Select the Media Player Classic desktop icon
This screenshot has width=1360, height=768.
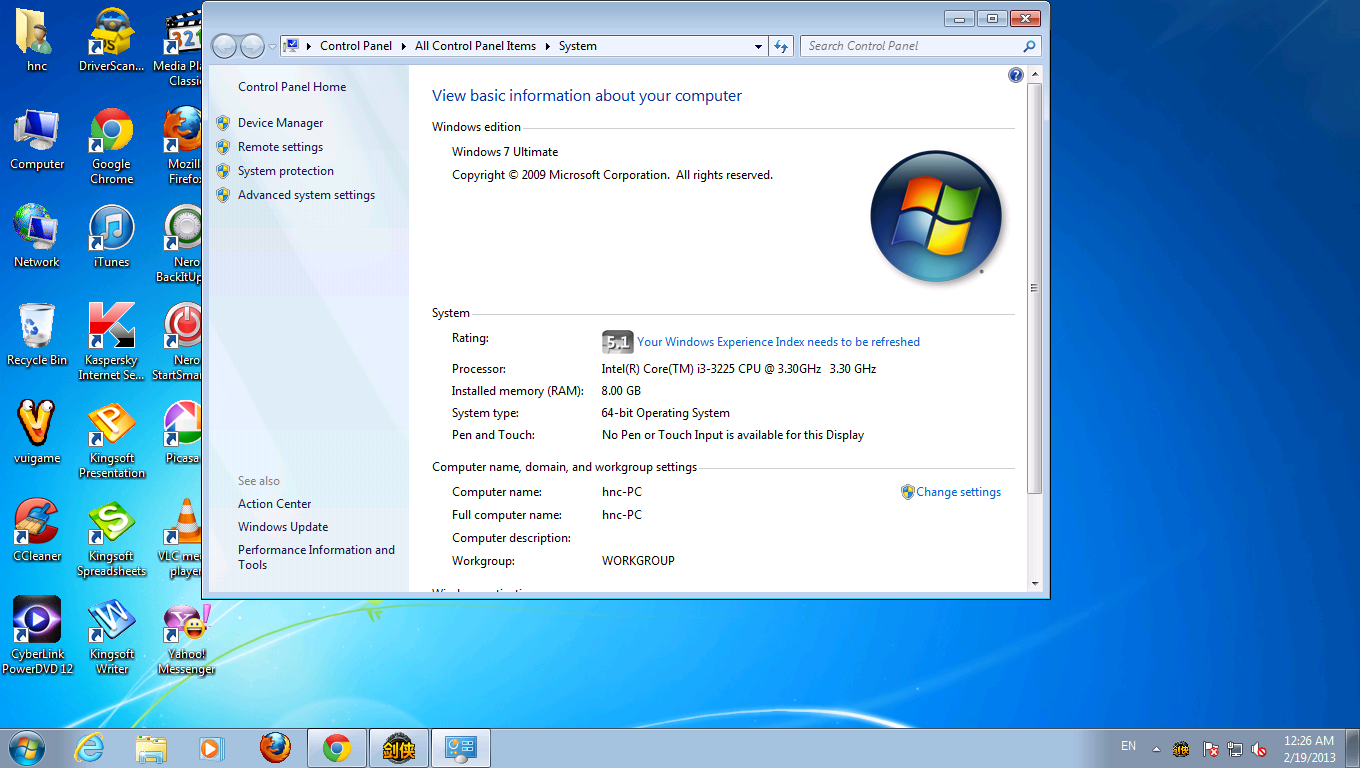178,48
